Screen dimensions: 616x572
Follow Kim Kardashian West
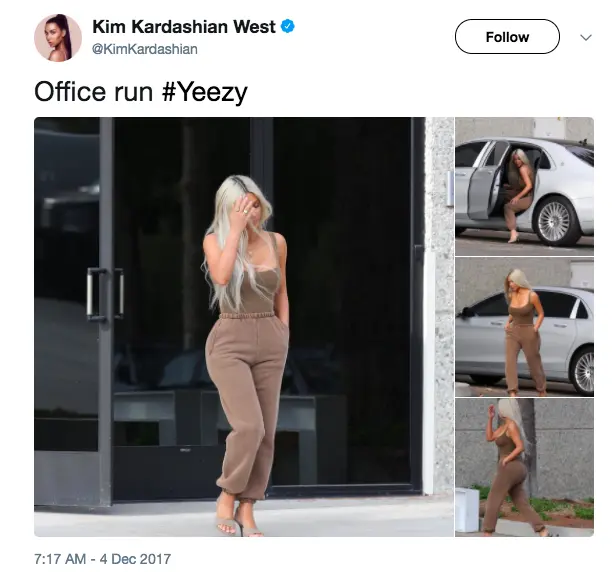(507, 37)
